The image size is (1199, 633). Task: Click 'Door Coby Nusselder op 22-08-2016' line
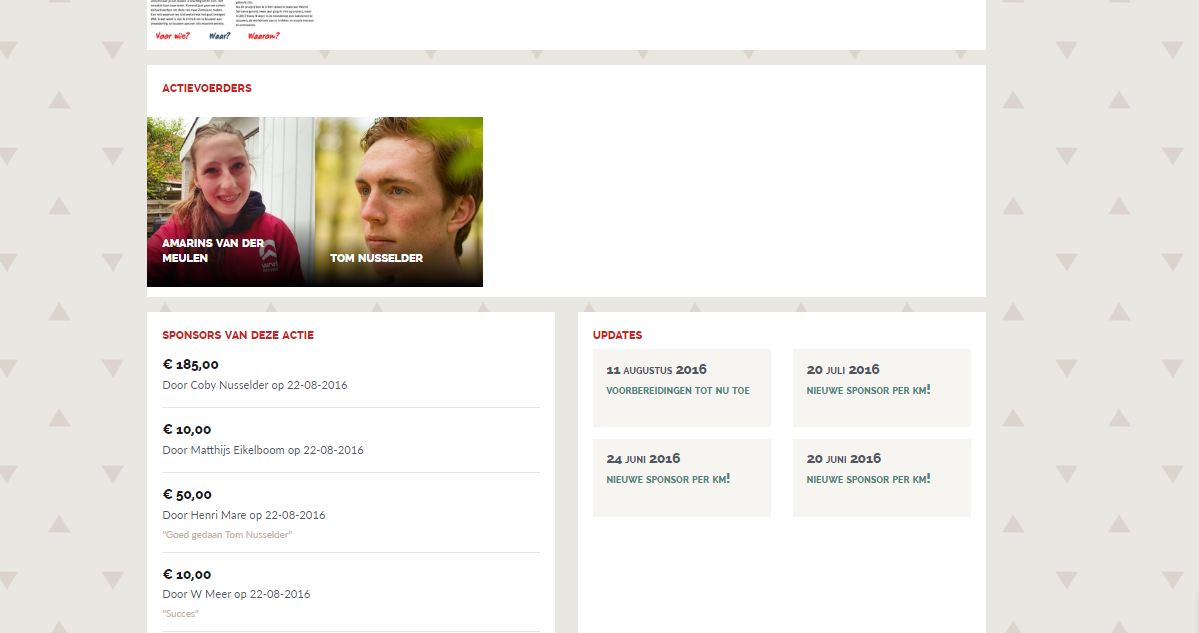255,385
